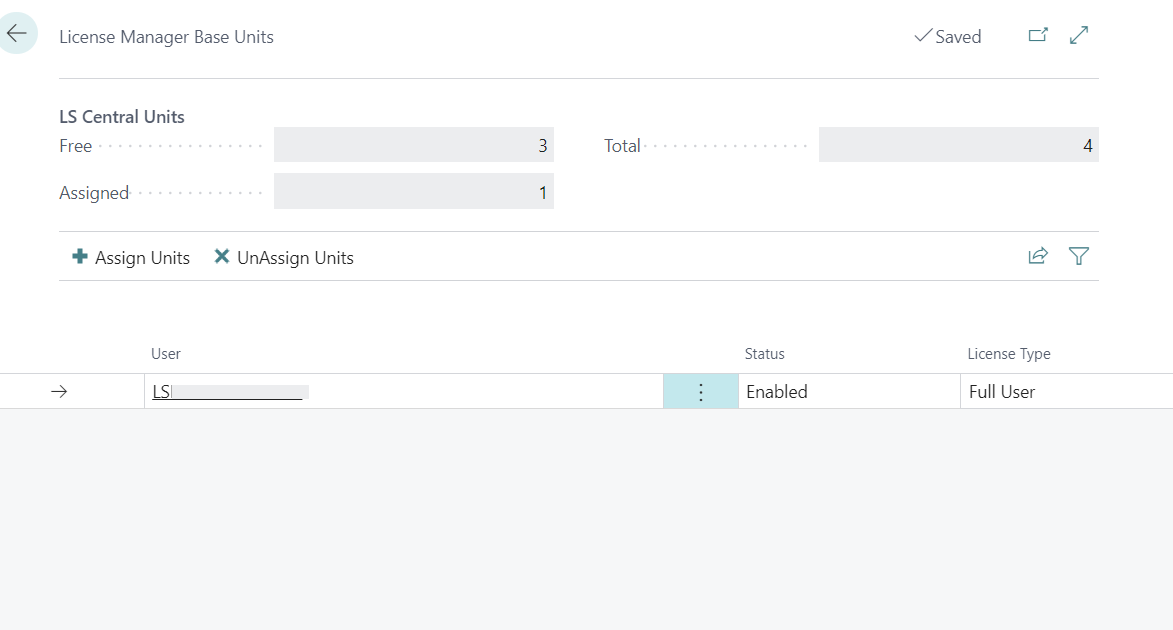Click the Free units field
Screen dimensions: 1173x630
tap(413, 145)
